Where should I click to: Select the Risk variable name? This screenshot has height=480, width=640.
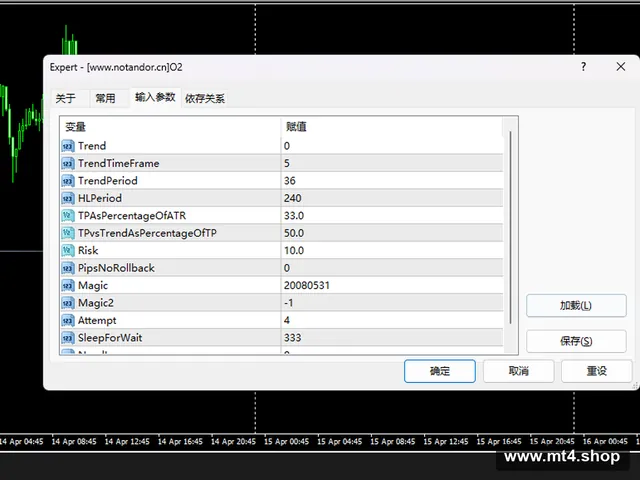click(88, 251)
